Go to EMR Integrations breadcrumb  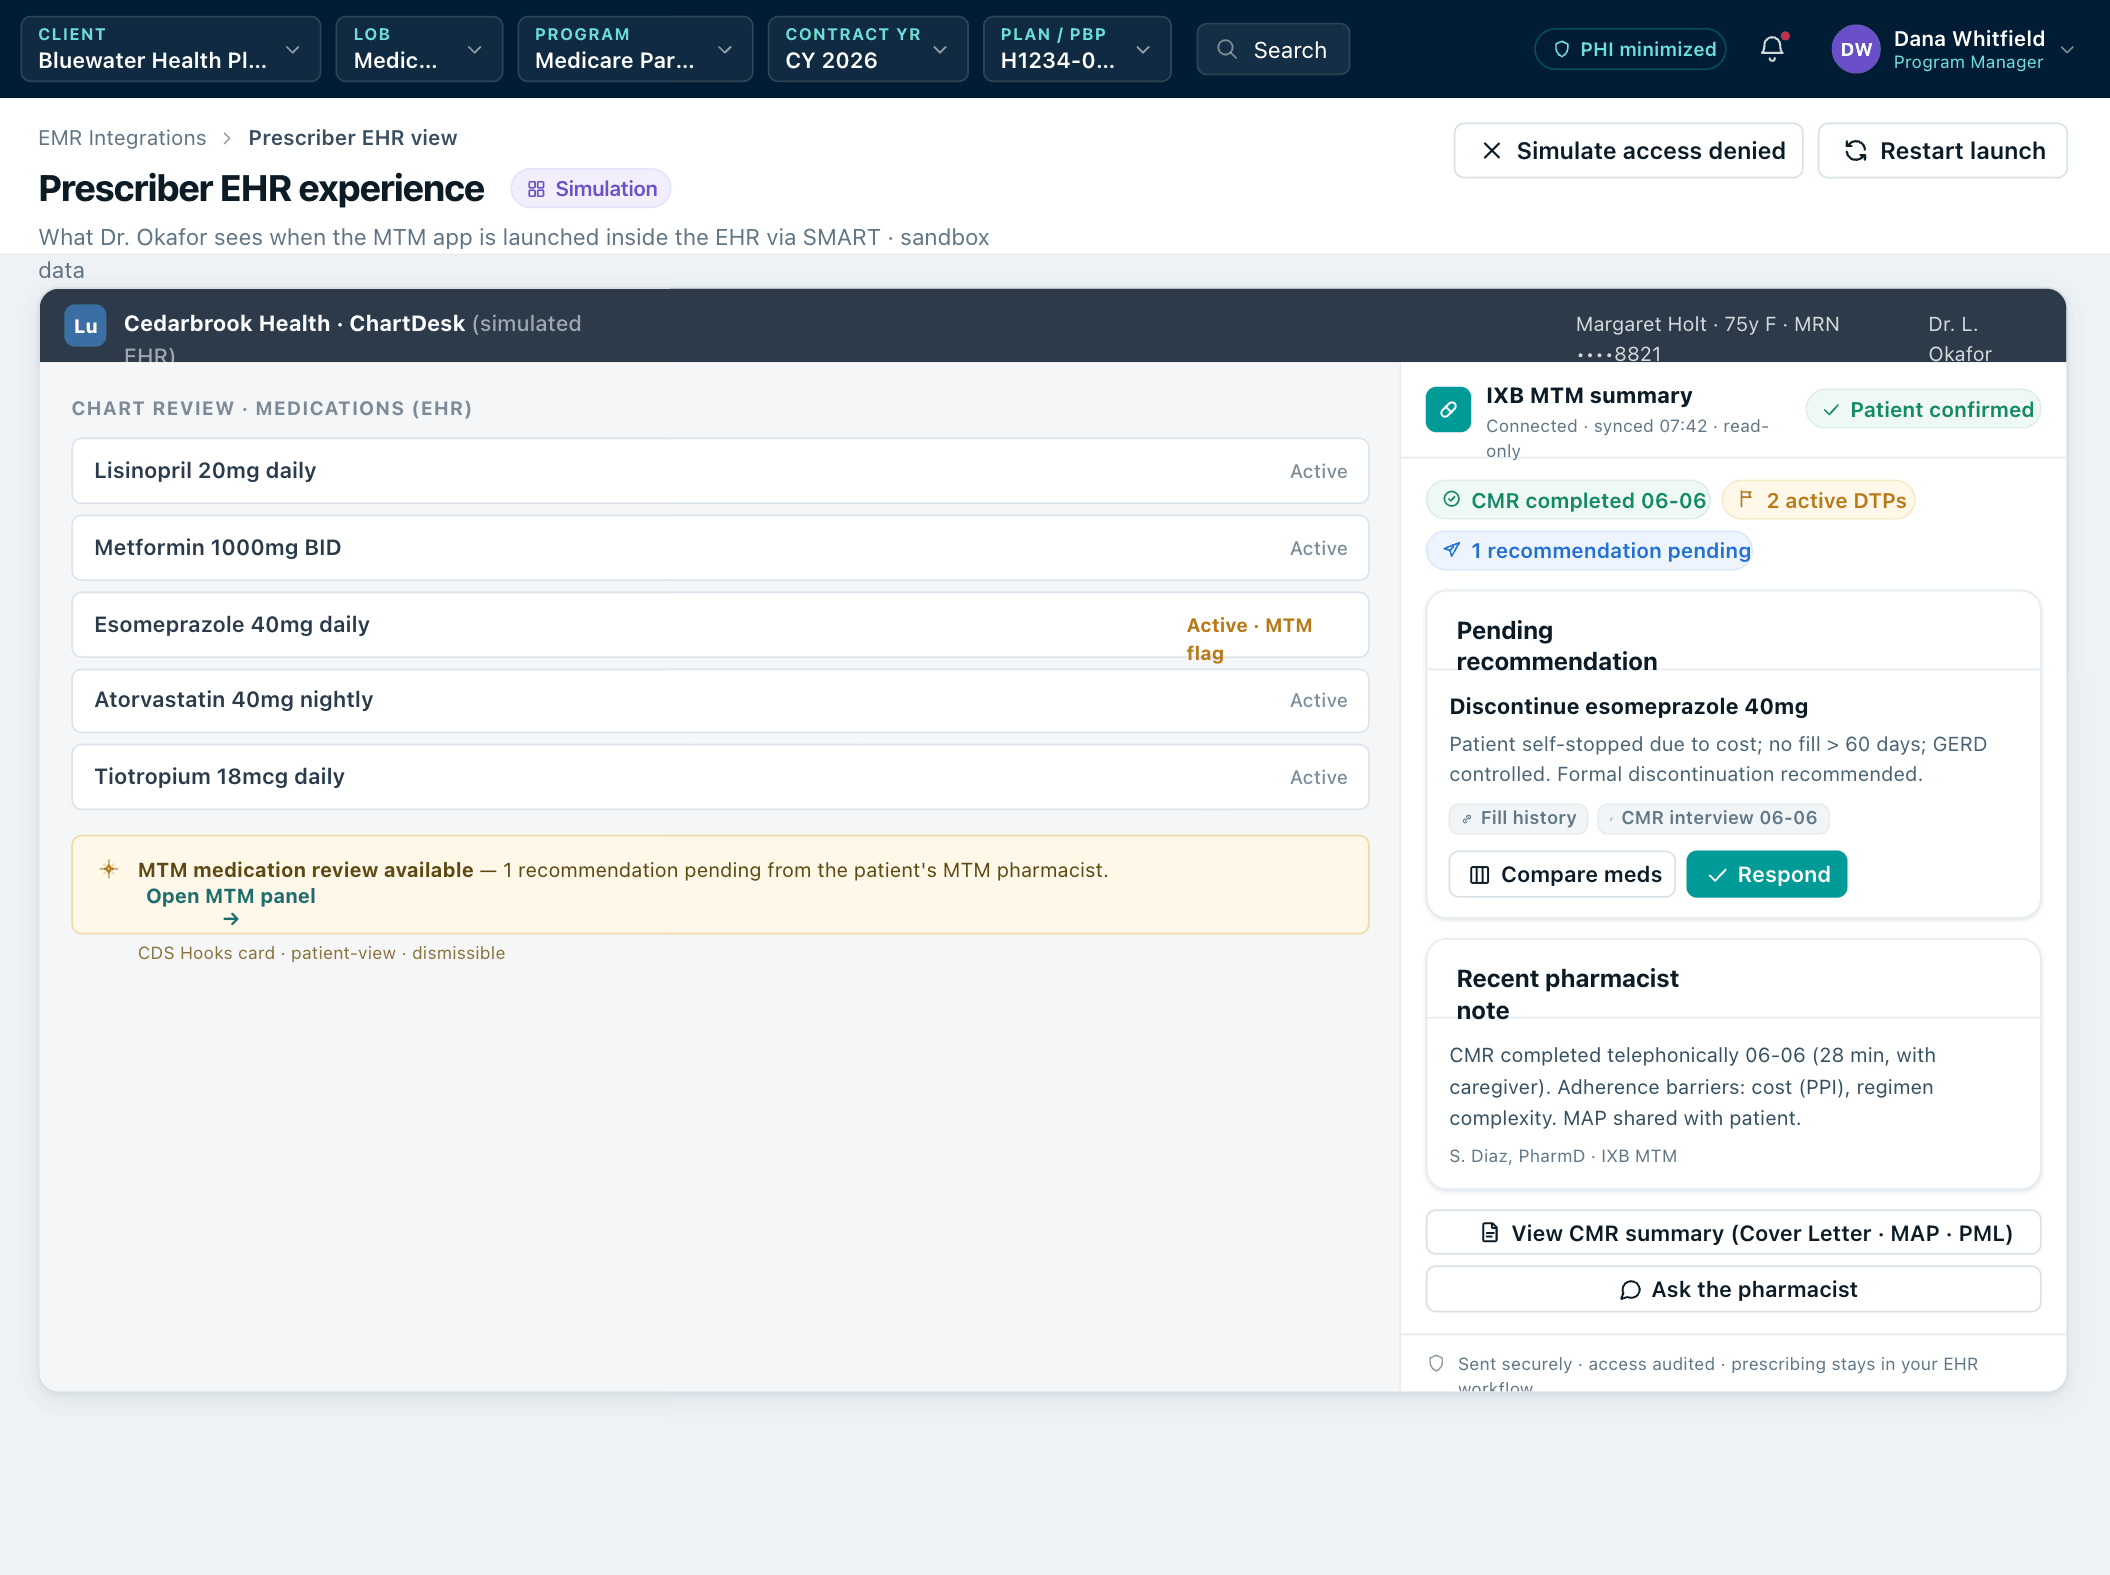(x=122, y=138)
